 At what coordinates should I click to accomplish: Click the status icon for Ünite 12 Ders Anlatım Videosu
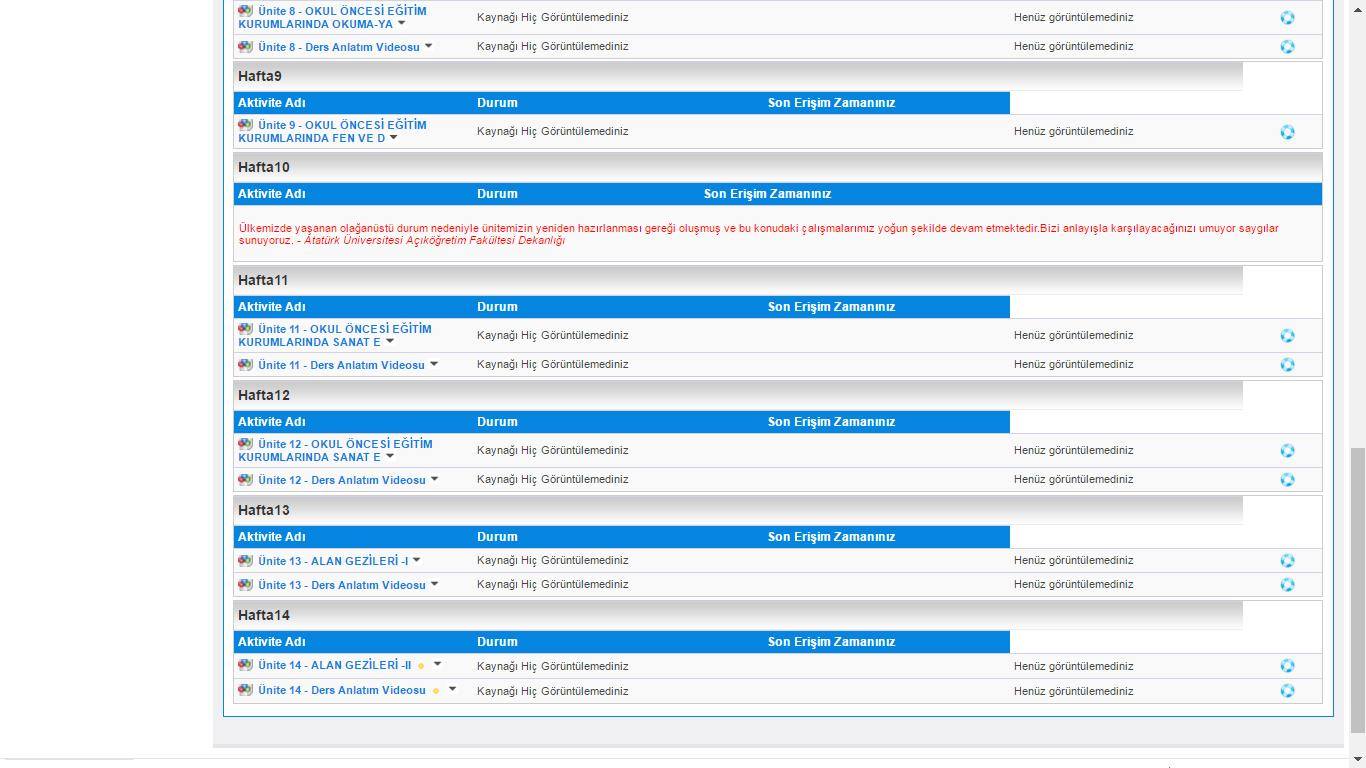point(1287,480)
